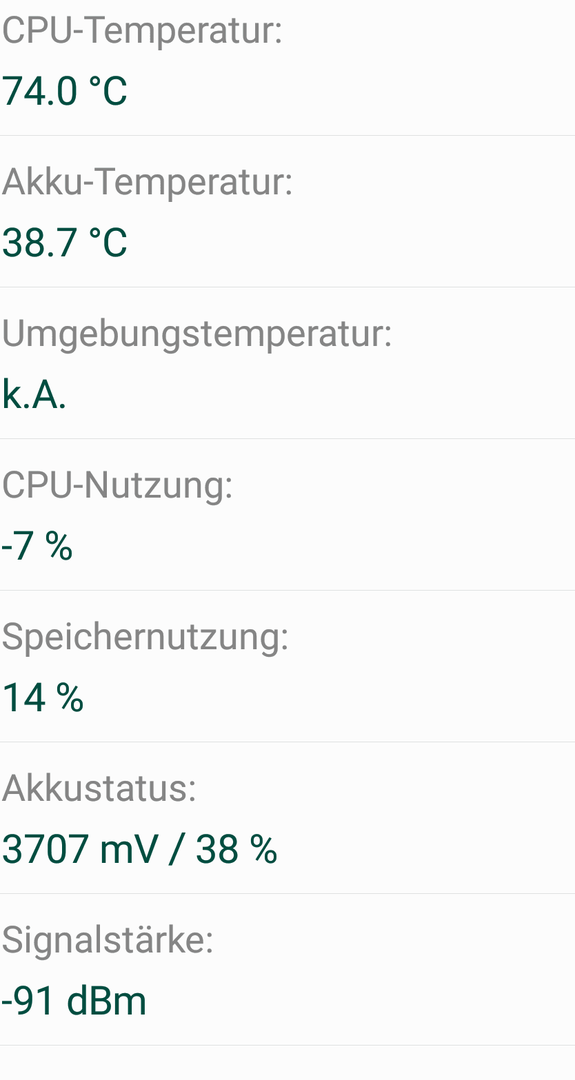575x1080 pixels.
Task: Click the divider below the CPU-Temperatur row
Action: [287, 136]
